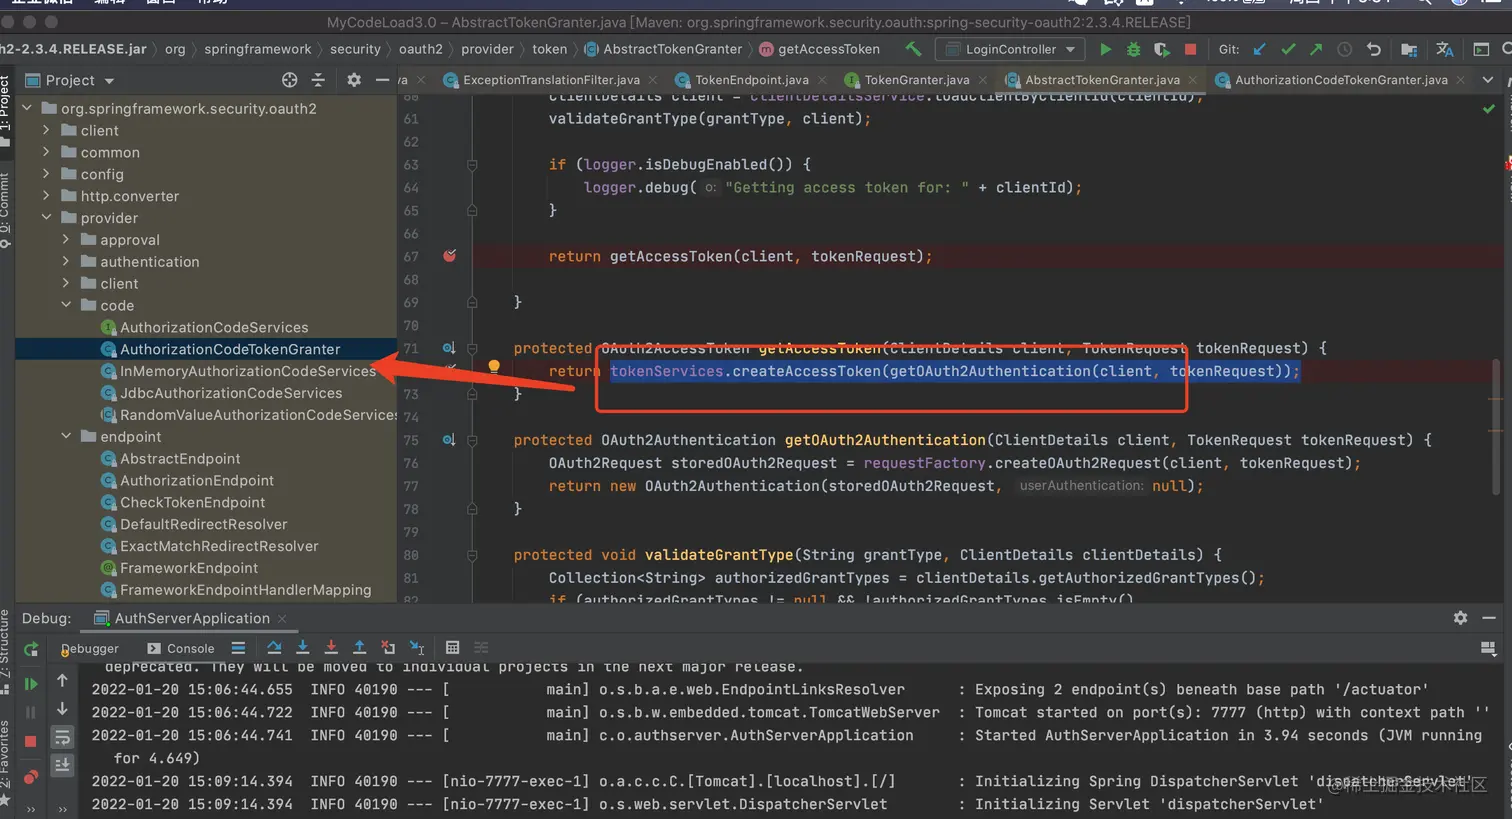Select CheckTokenEndpoint in the tree
Viewport: 1512px width, 819px height.
pyautogui.click(x=183, y=502)
